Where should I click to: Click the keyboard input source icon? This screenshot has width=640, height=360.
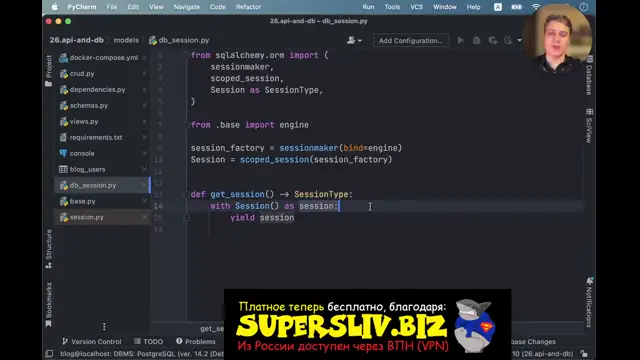pyautogui.click(x=498, y=7)
